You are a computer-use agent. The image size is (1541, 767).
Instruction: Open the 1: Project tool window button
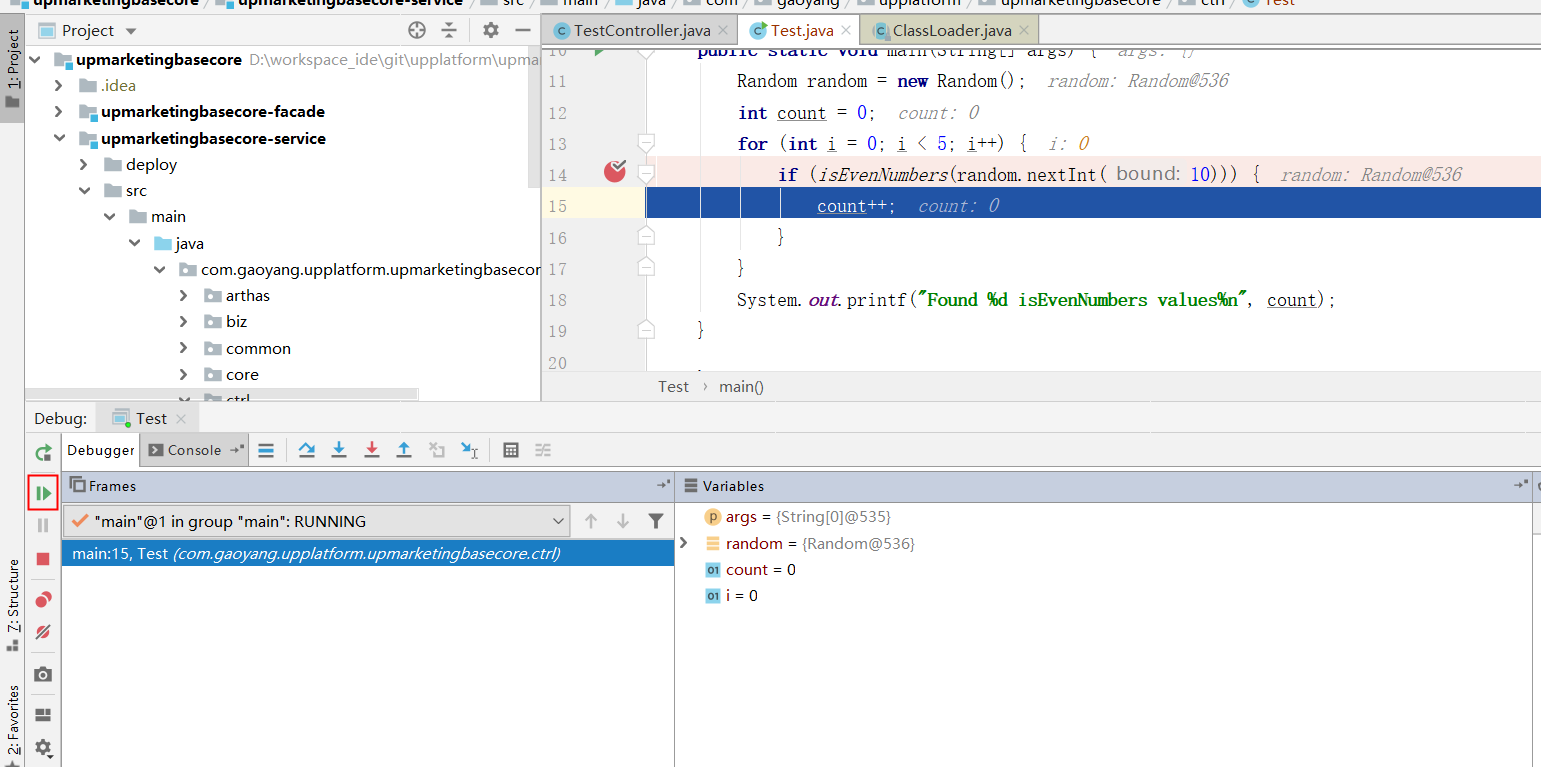12,69
